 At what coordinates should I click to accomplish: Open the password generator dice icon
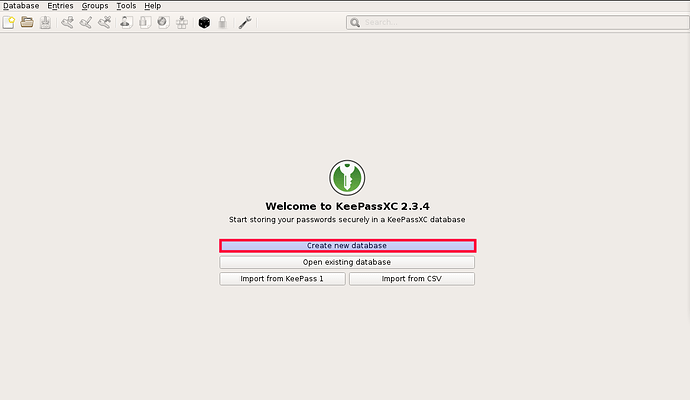(203, 22)
